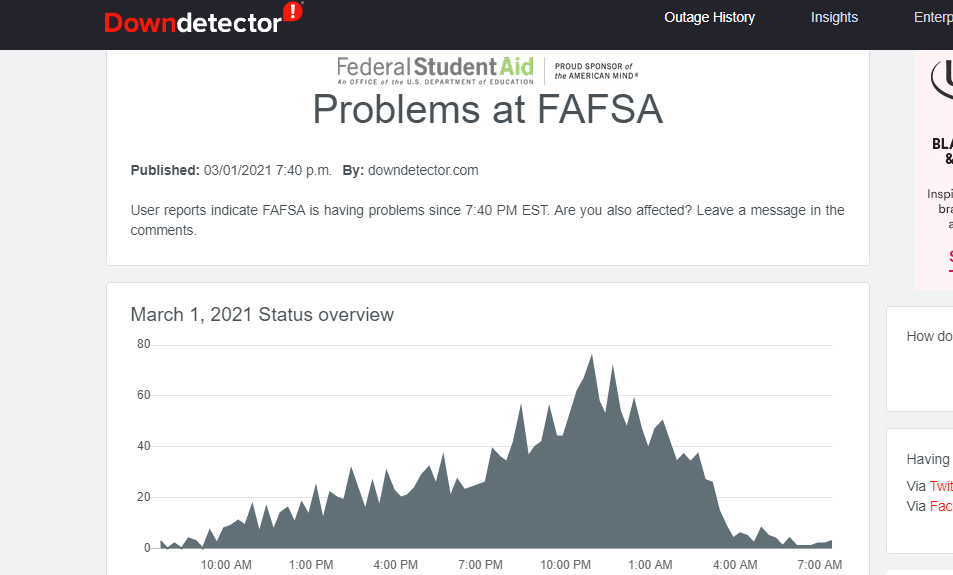Click the Downdetector logo
This screenshot has width=953, height=575.
coord(193,22)
